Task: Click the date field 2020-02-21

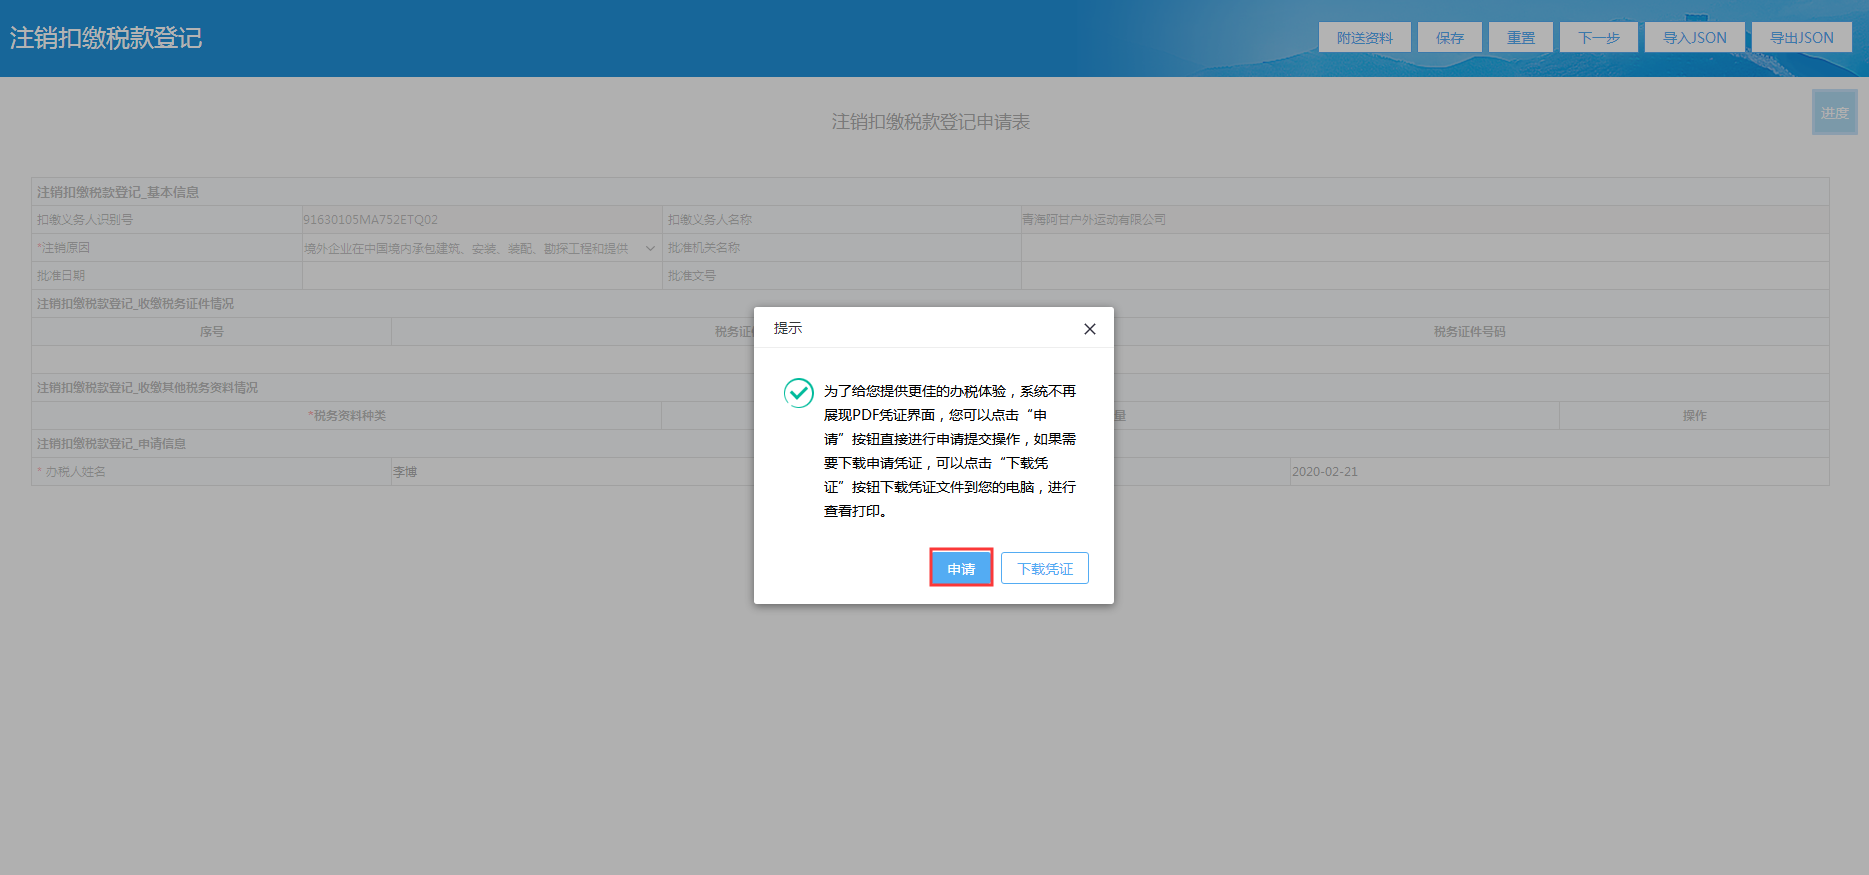Action: point(1559,472)
